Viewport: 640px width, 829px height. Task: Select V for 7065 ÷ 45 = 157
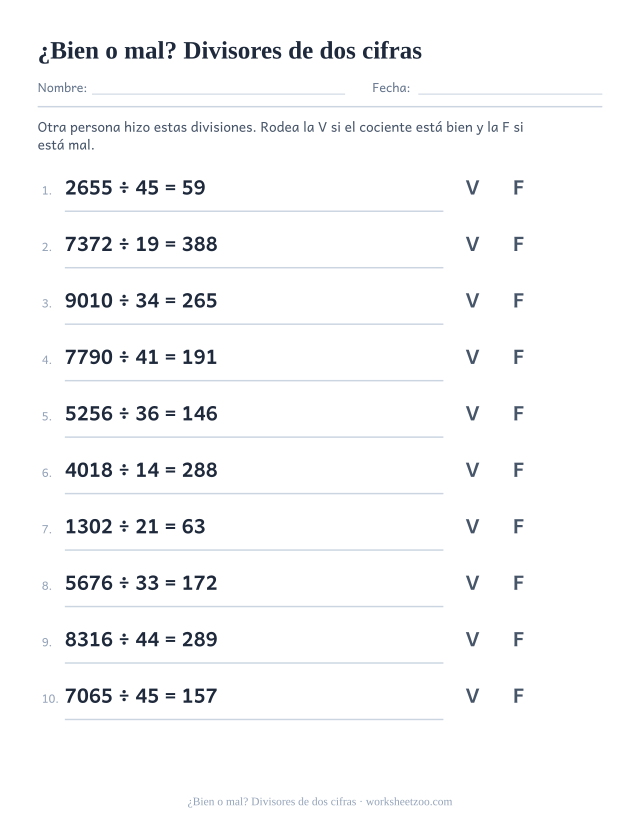472,696
